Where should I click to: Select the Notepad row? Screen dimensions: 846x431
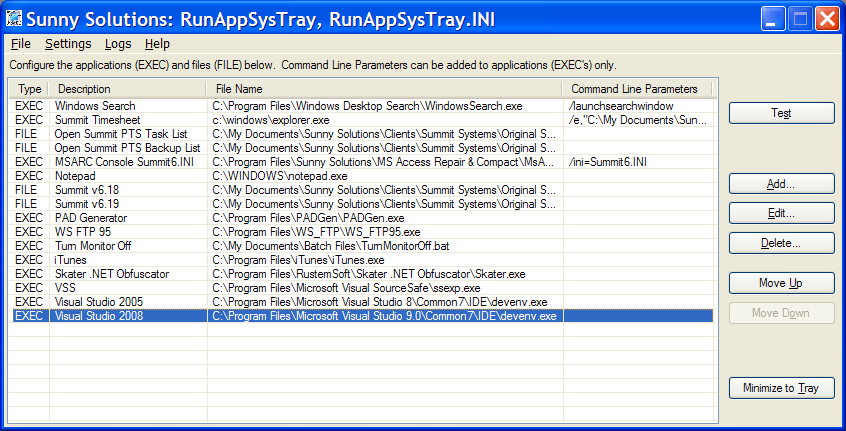(x=363, y=176)
